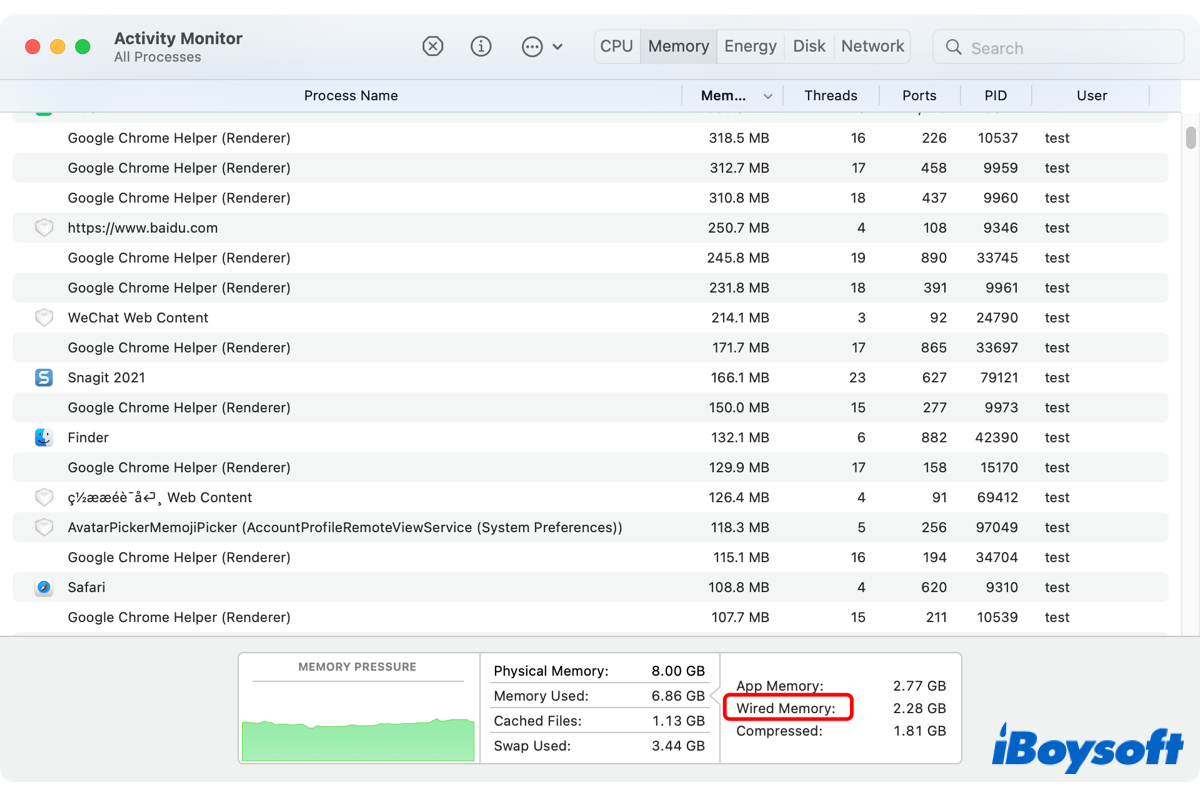Sort by the Threads column header

pos(830,96)
